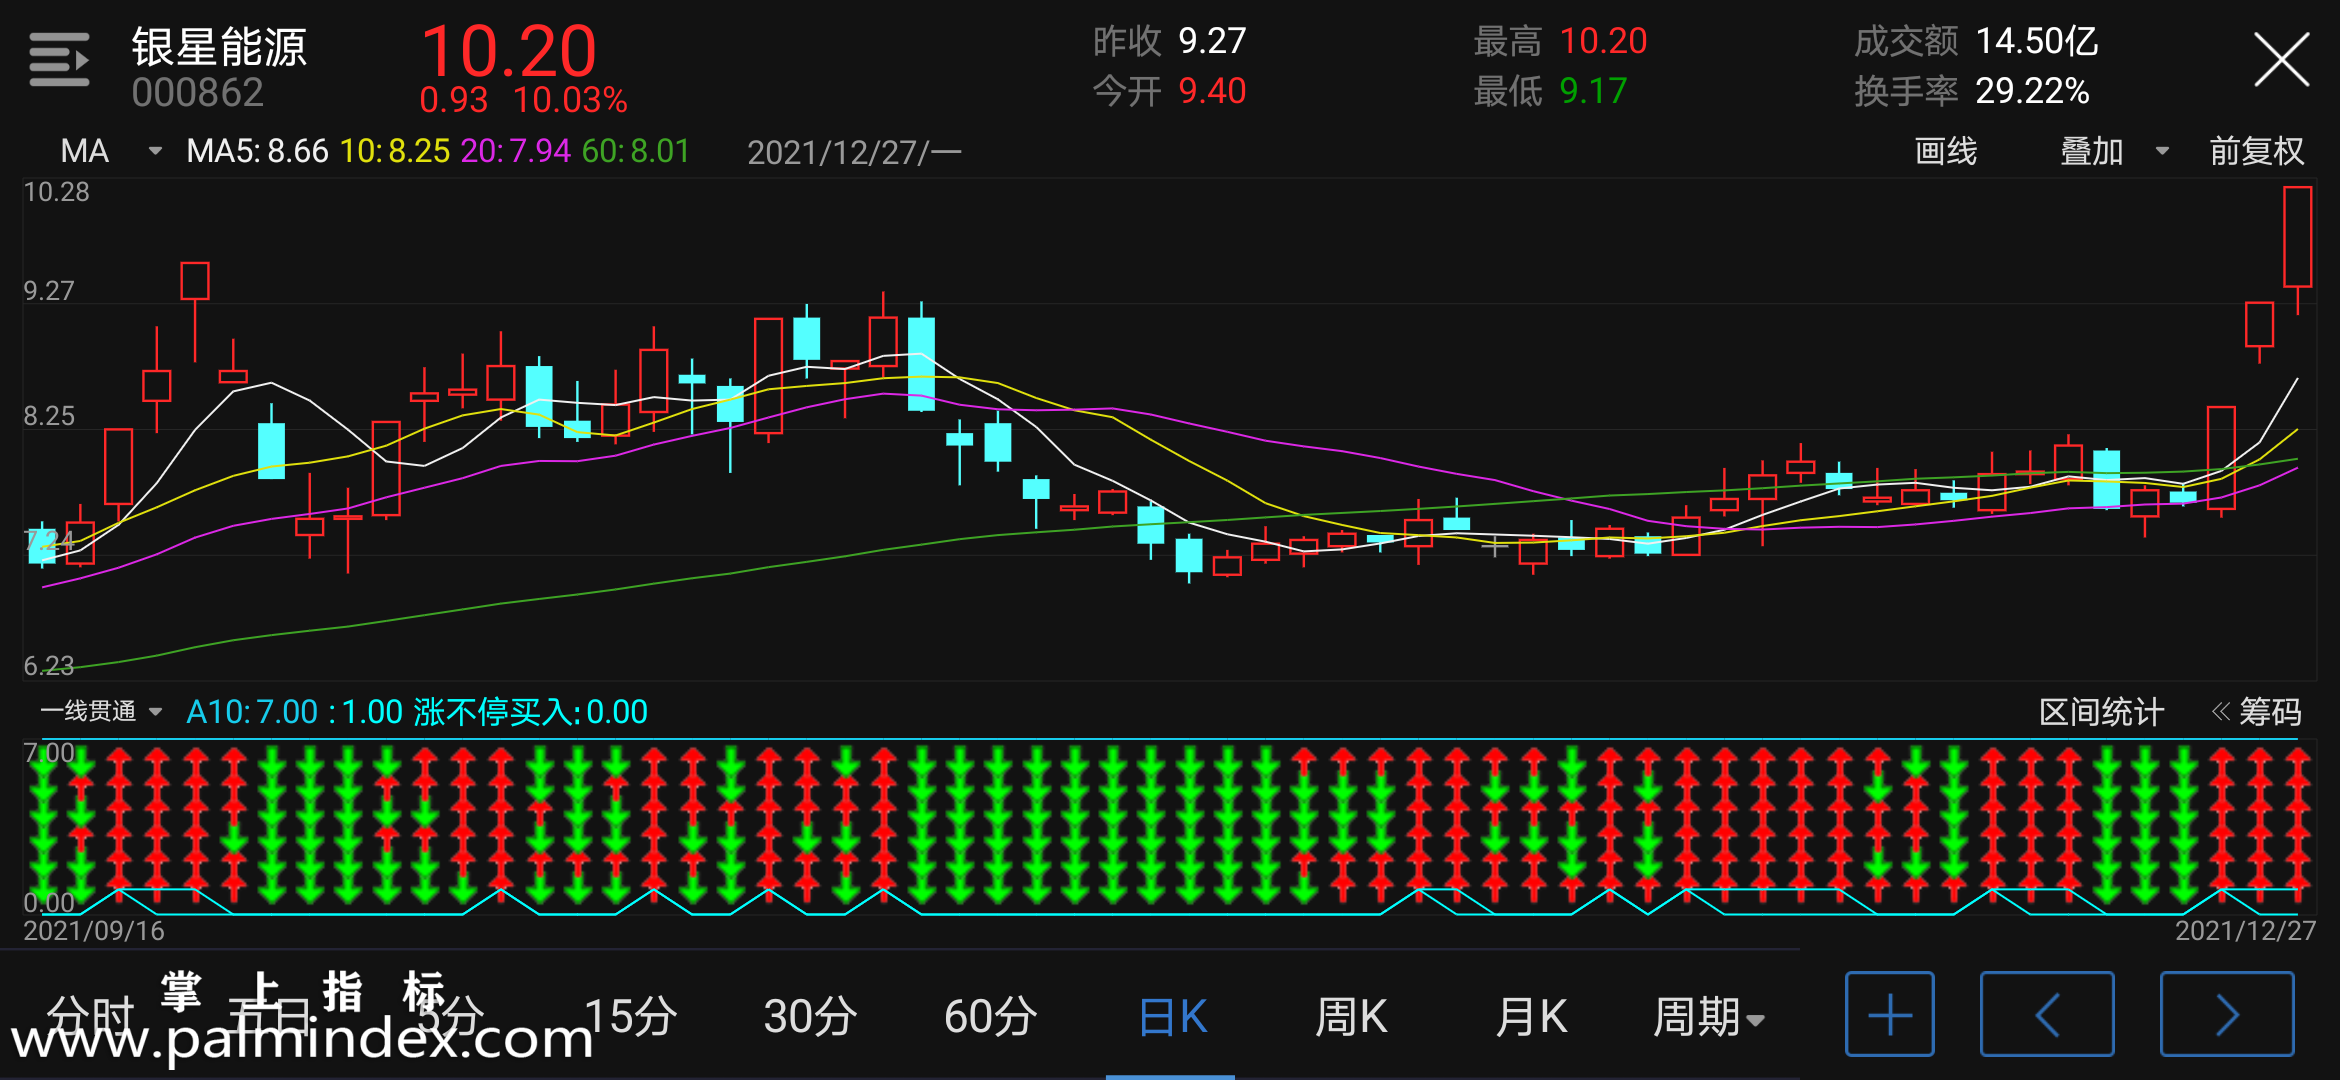Tap the 画线 drawing tool button

(1945, 151)
